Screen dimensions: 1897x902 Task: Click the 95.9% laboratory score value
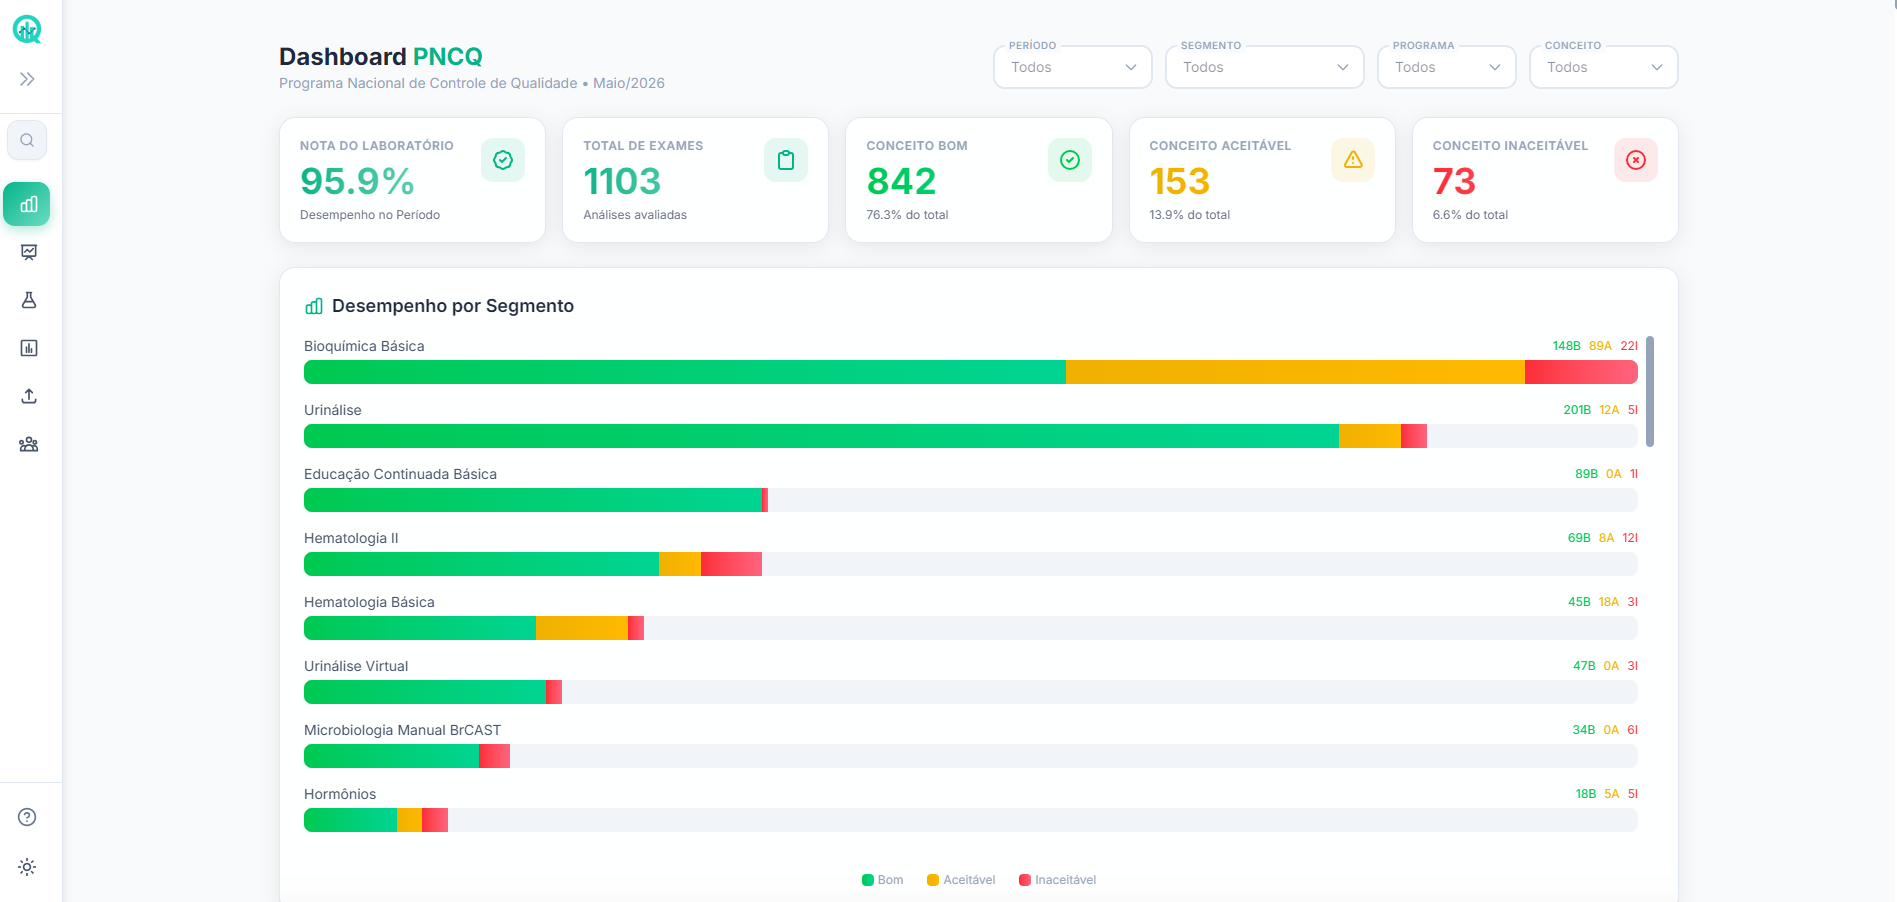357,181
